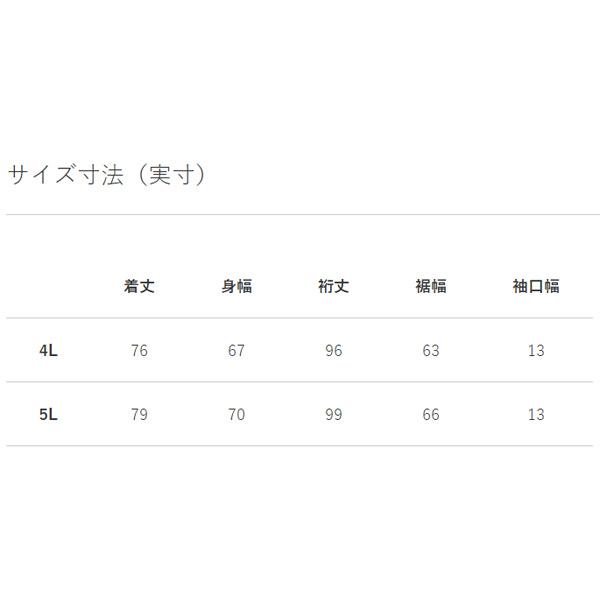Click the サイズ寸法（実寸） heading
600x600 pixels.
point(108,175)
